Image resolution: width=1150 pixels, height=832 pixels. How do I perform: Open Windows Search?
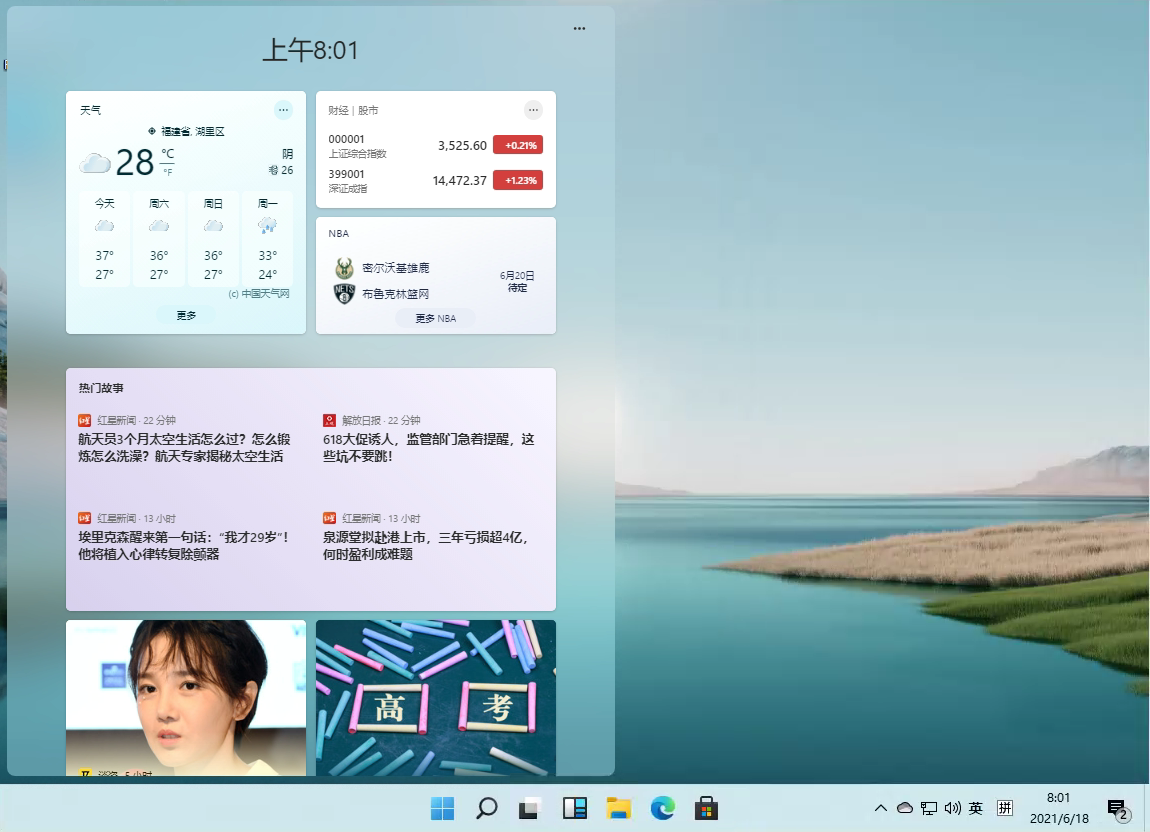point(486,807)
